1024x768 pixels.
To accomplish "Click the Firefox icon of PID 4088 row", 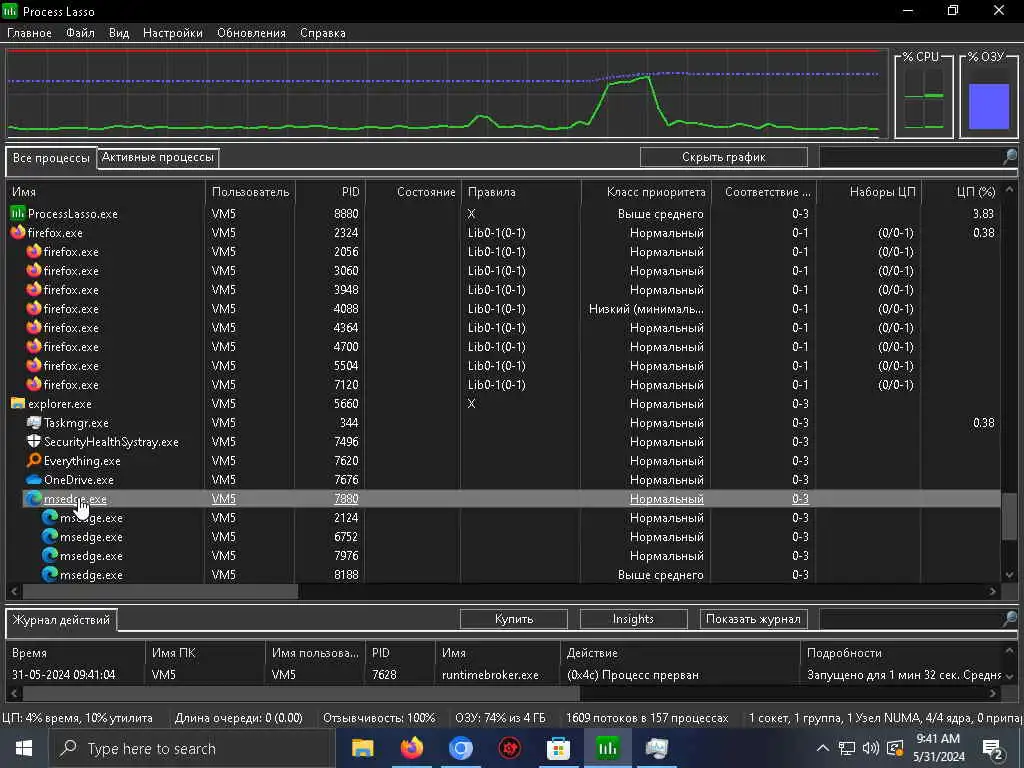I will coord(34,308).
